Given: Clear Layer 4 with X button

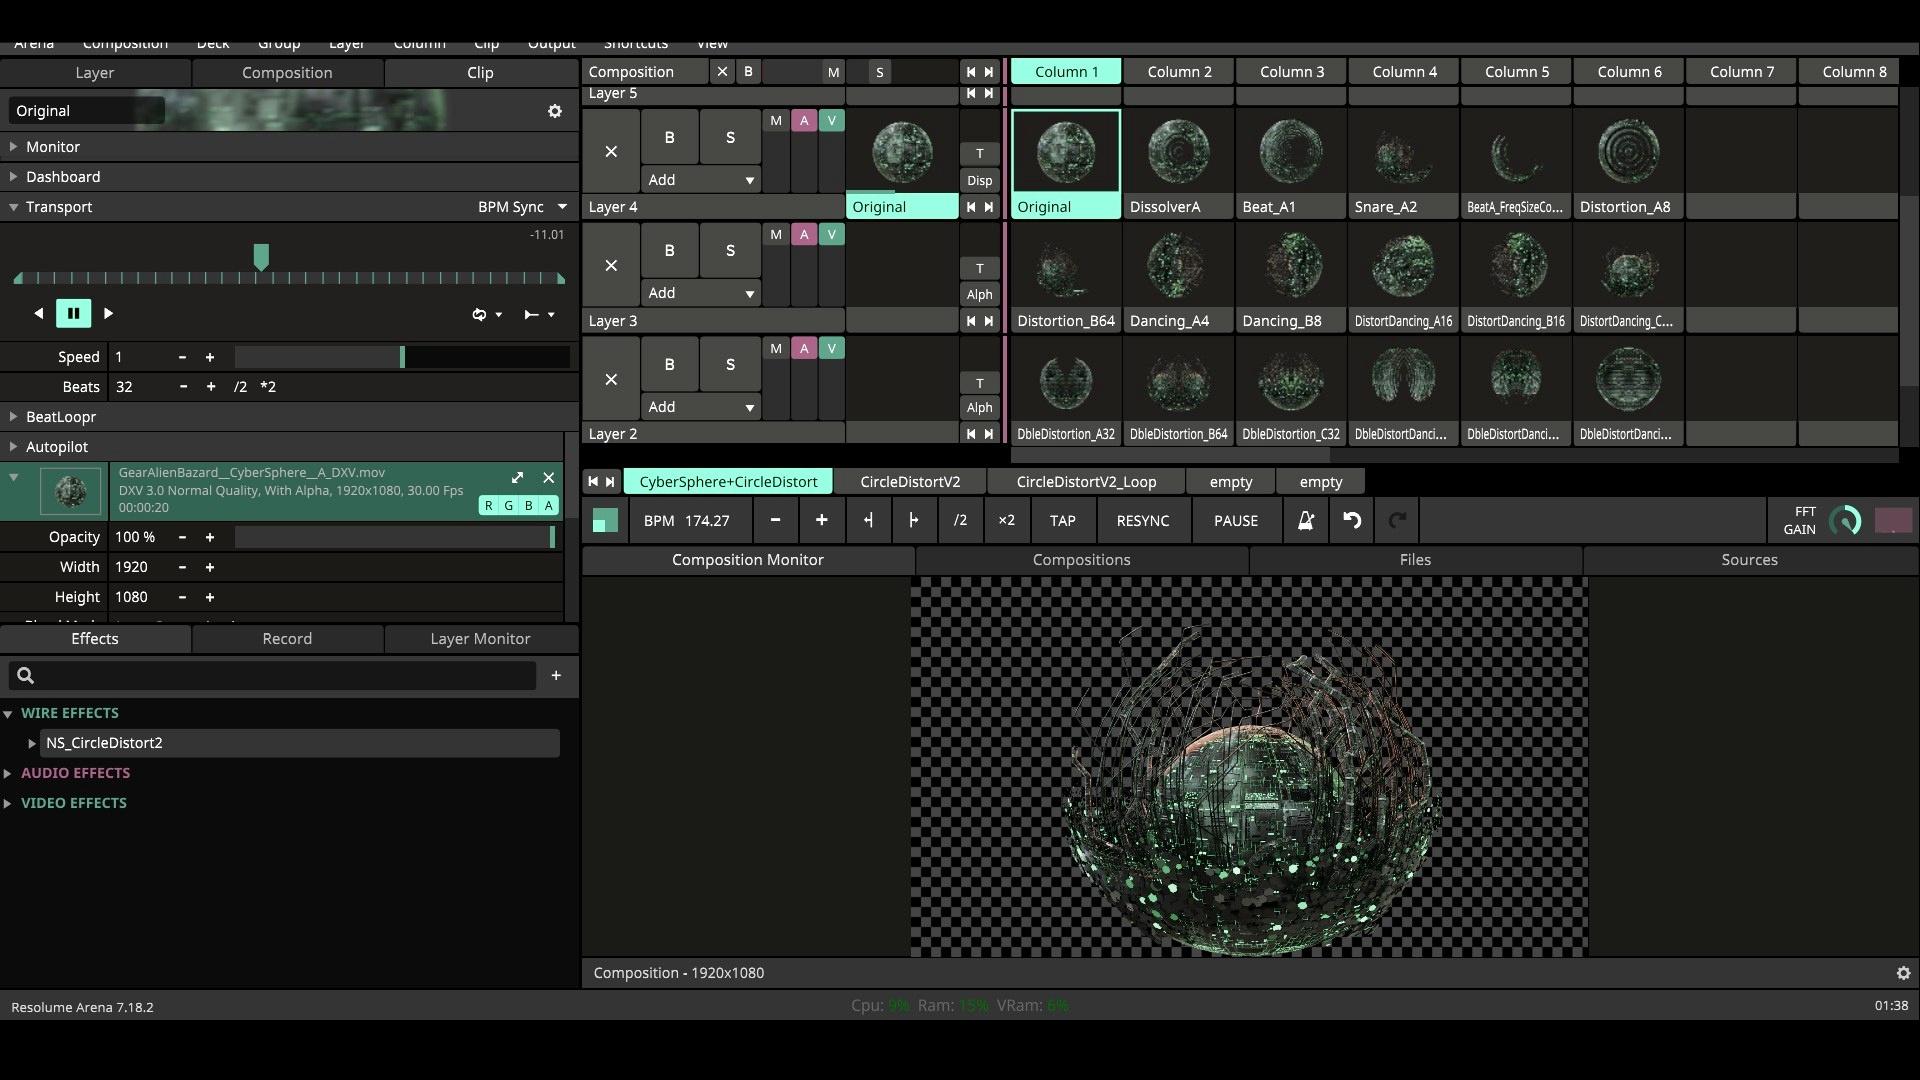Looking at the screenshot, I should tap(611, 152).
